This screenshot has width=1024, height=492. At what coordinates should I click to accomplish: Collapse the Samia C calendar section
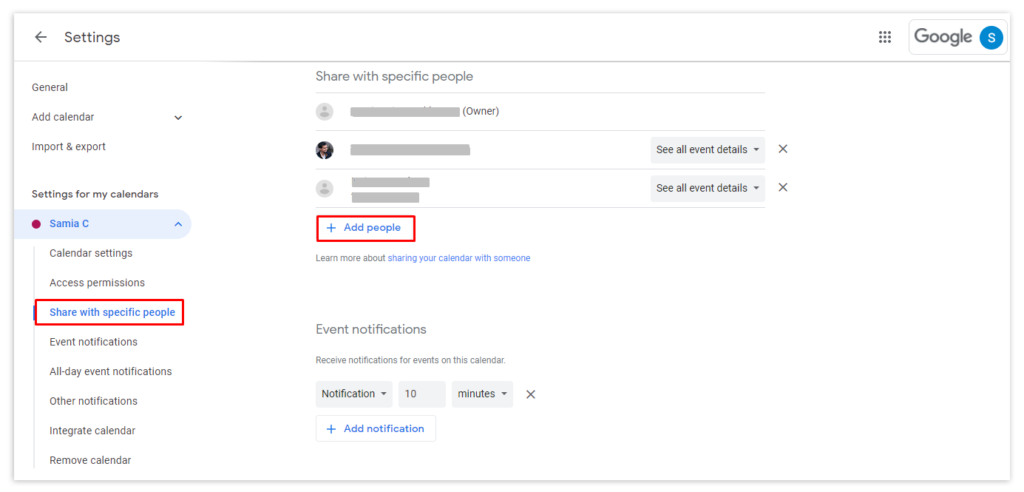(178, 224)
